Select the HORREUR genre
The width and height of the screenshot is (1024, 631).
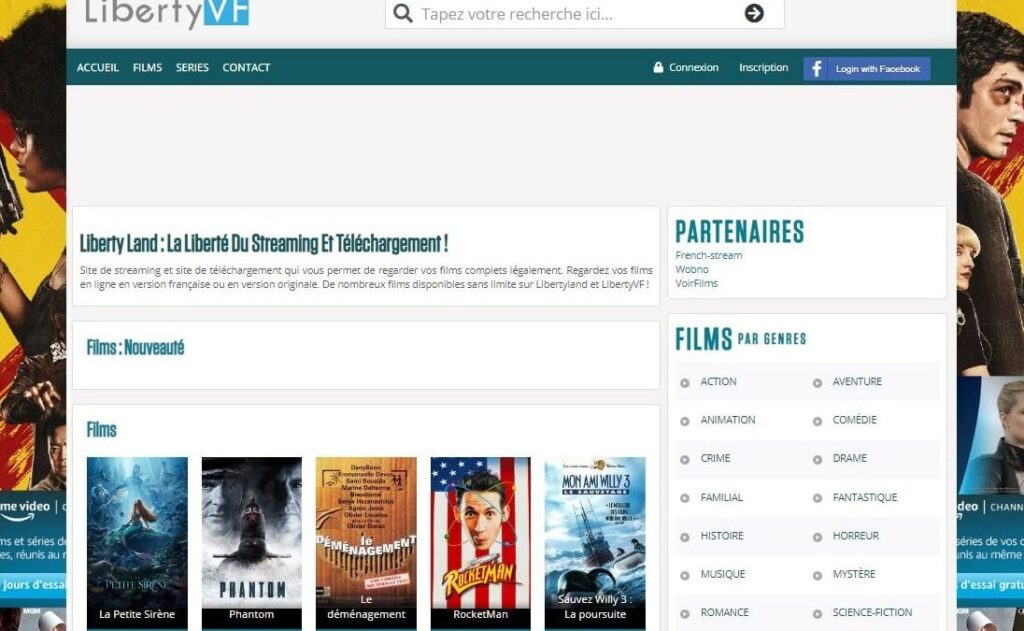[856, 536]
